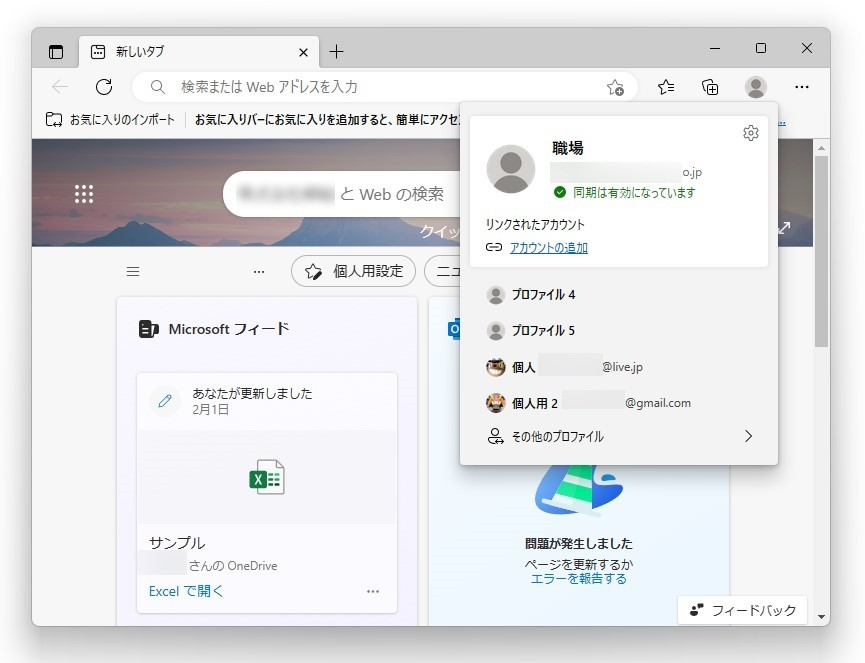Open the Edge settings (...) menu

click(801, 87)
